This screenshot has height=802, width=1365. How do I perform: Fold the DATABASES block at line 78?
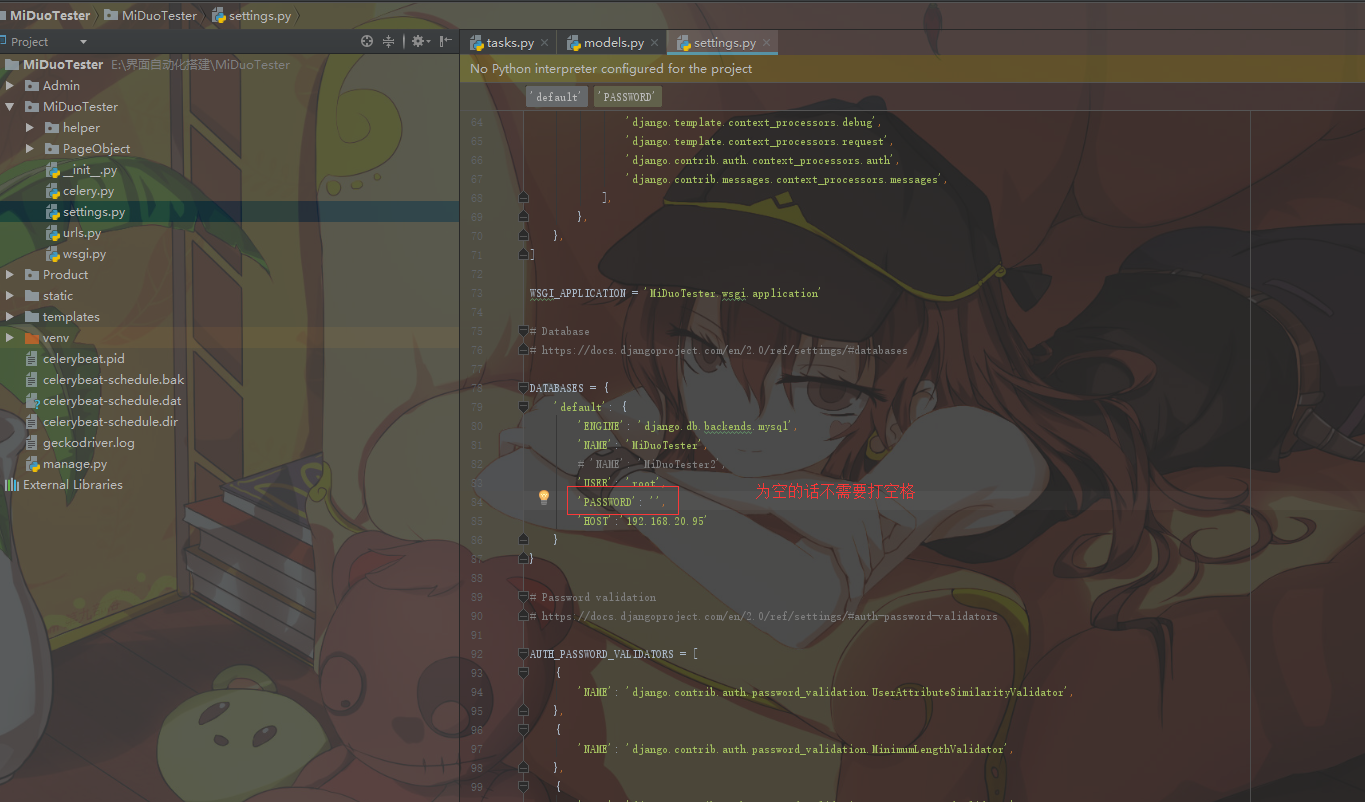523,388
